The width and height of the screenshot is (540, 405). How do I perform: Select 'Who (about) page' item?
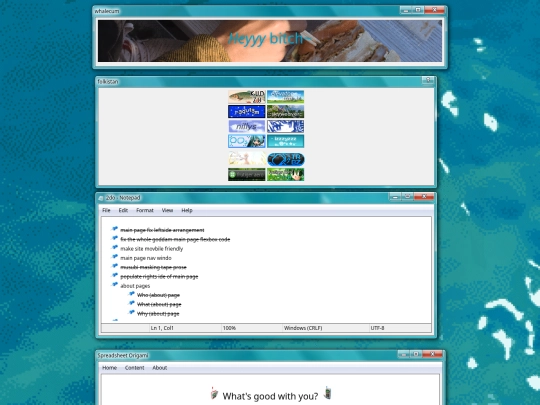click(x=158, y=295)
